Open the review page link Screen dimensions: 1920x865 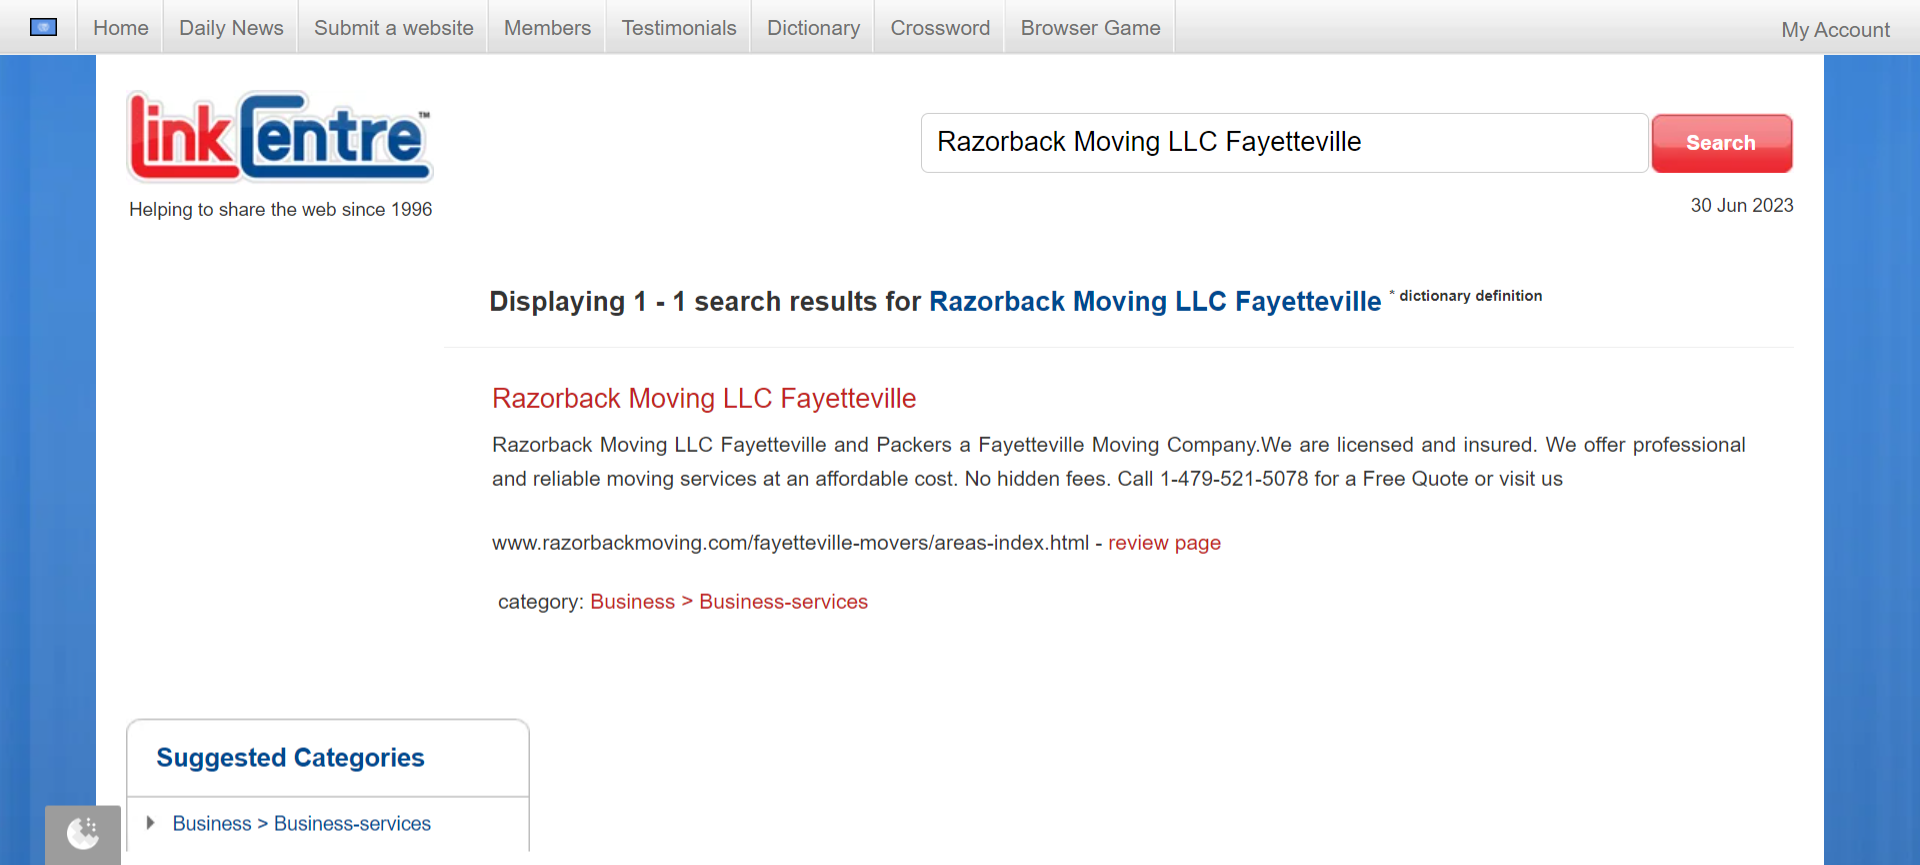[x=1164, y=543]
